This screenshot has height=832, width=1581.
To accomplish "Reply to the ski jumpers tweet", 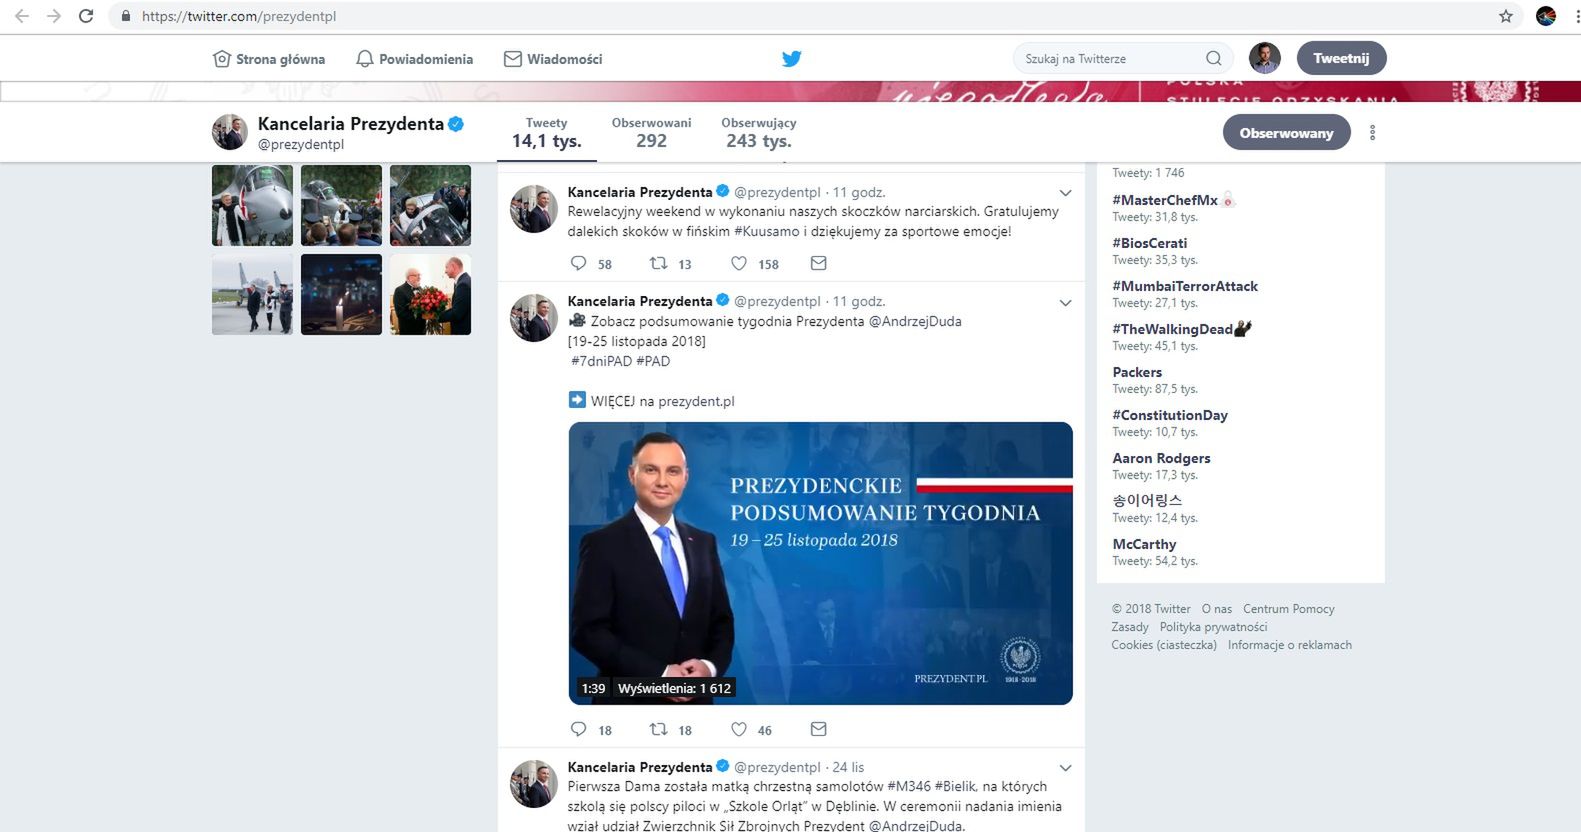I will tap(578, 264).
